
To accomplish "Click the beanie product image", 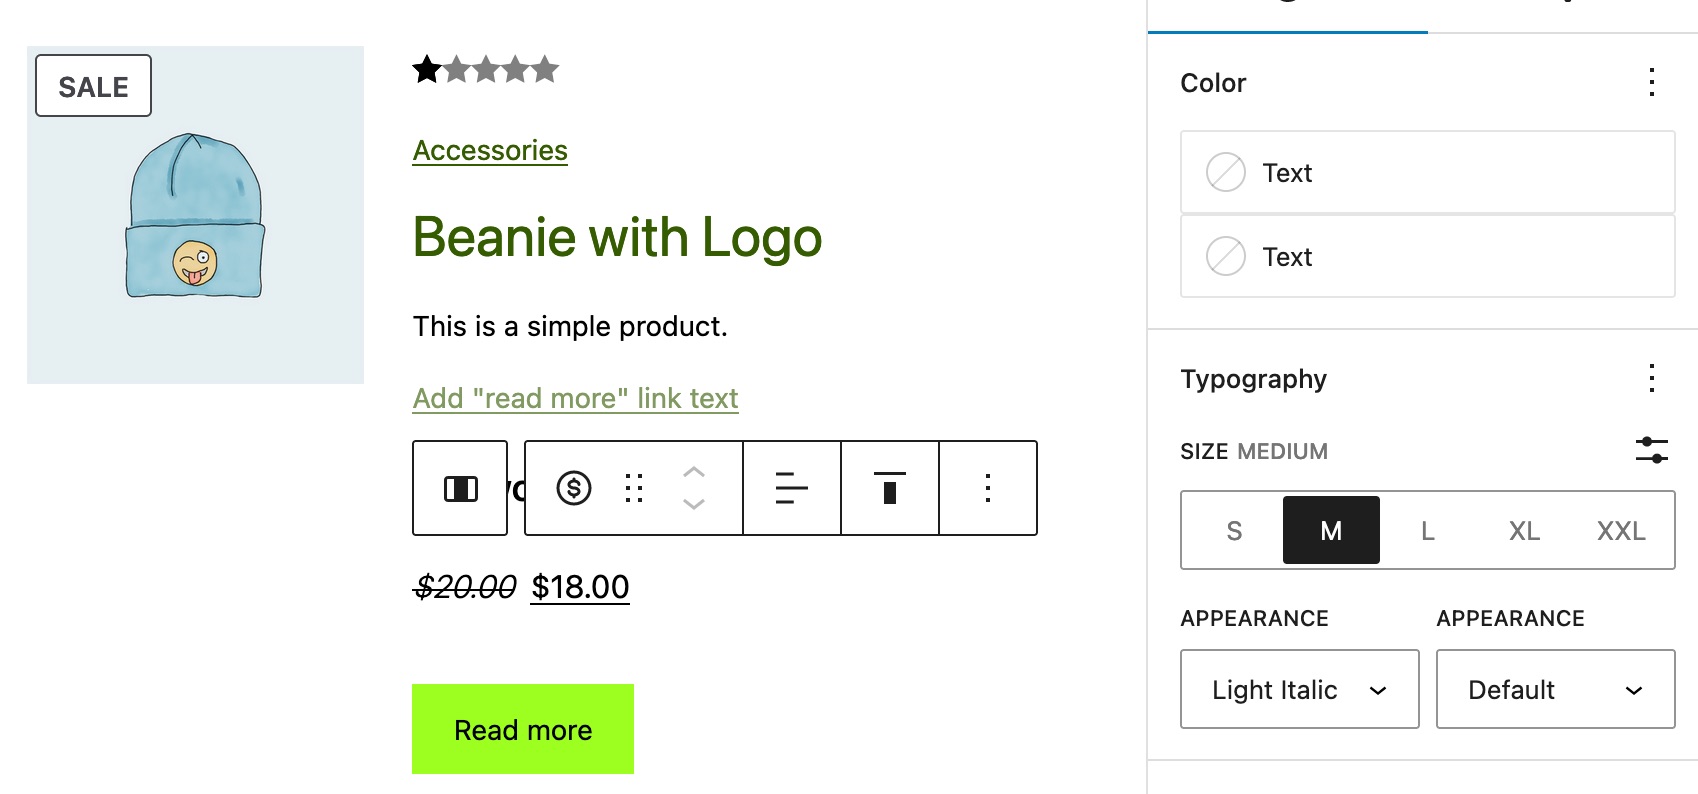I will pyautogui.click(x=195, y=215).
